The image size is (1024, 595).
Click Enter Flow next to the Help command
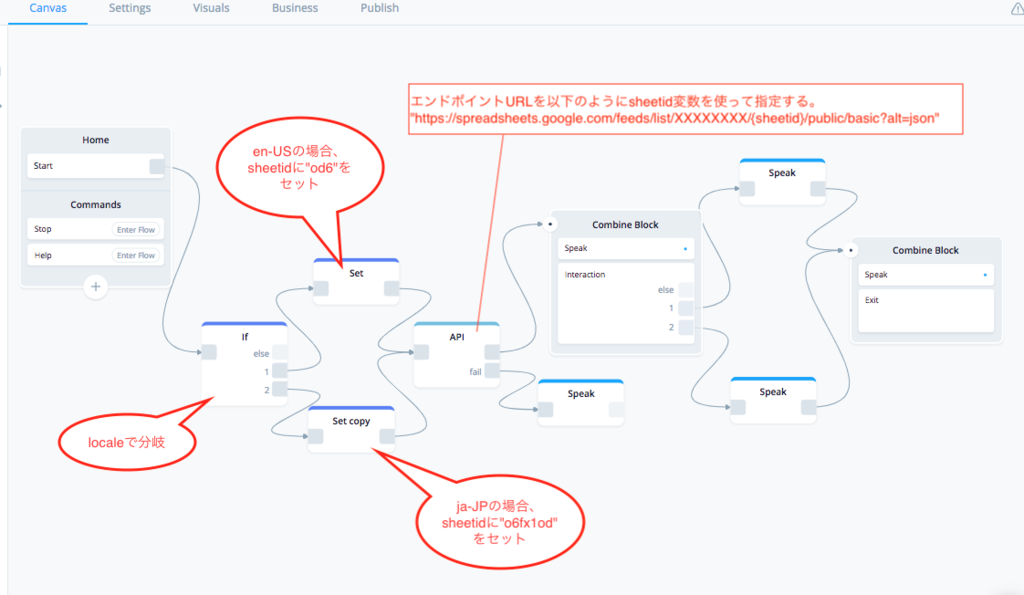(137, 255)
